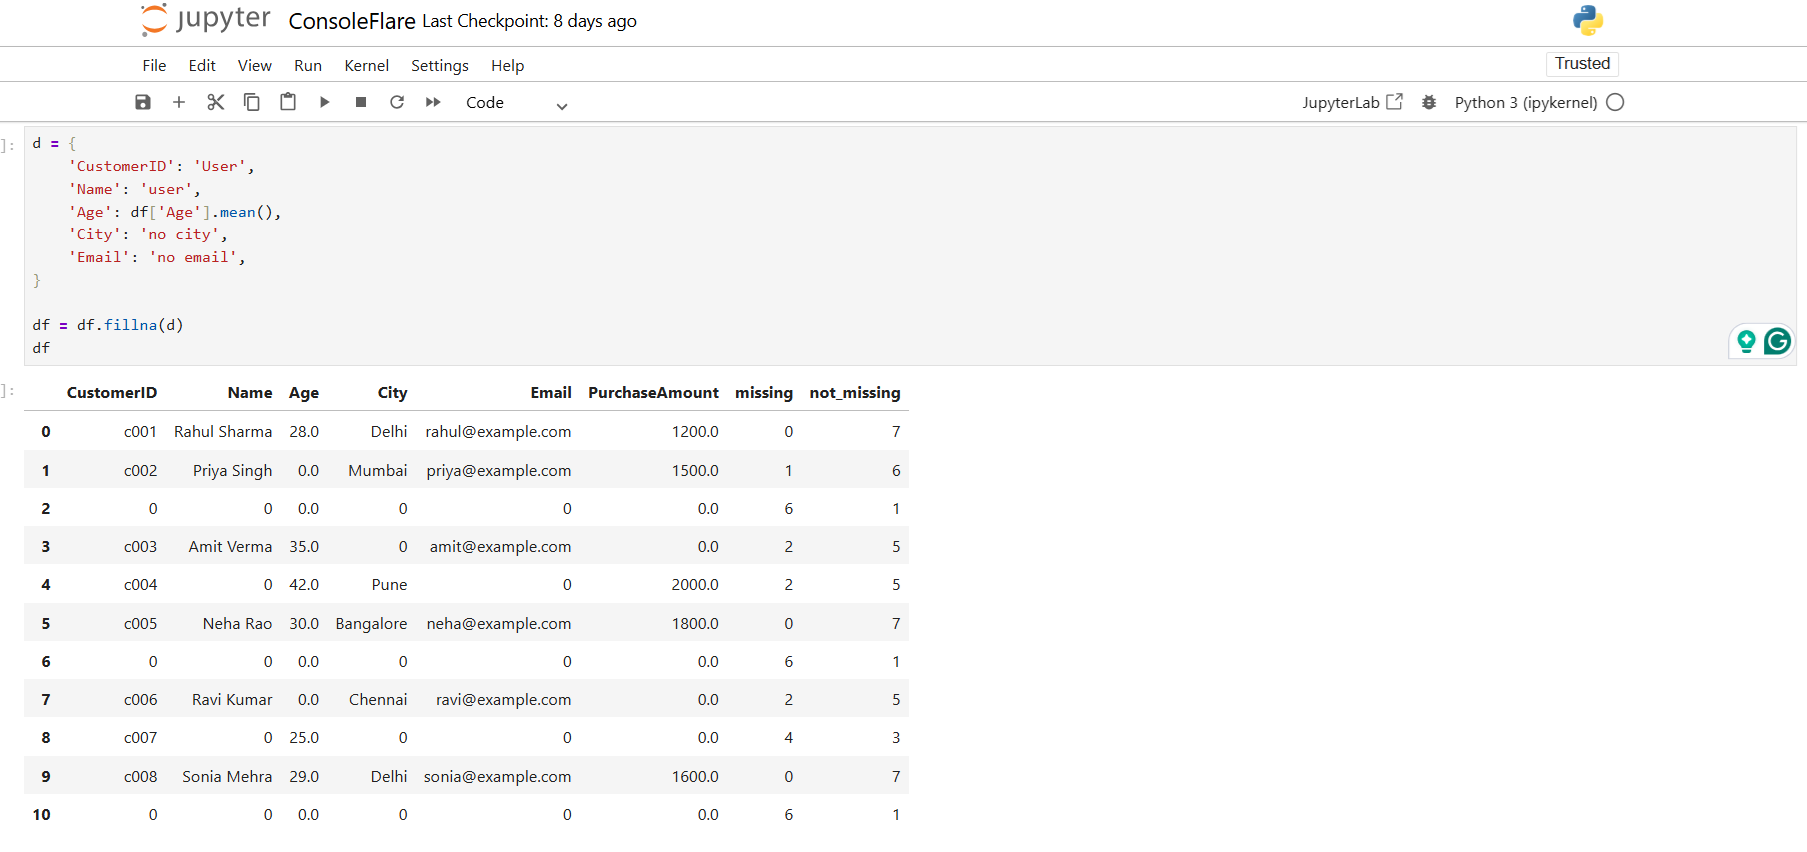Open notebook in JupyterLab link
This screenshot has width=1807, height=852.
click(1352, 102)
